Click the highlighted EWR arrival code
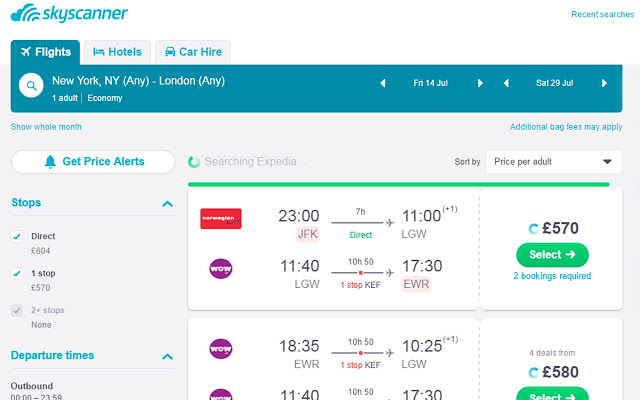The width and height of the screenshot is (640, 400). pyautogui.click(x=416, y=284)
